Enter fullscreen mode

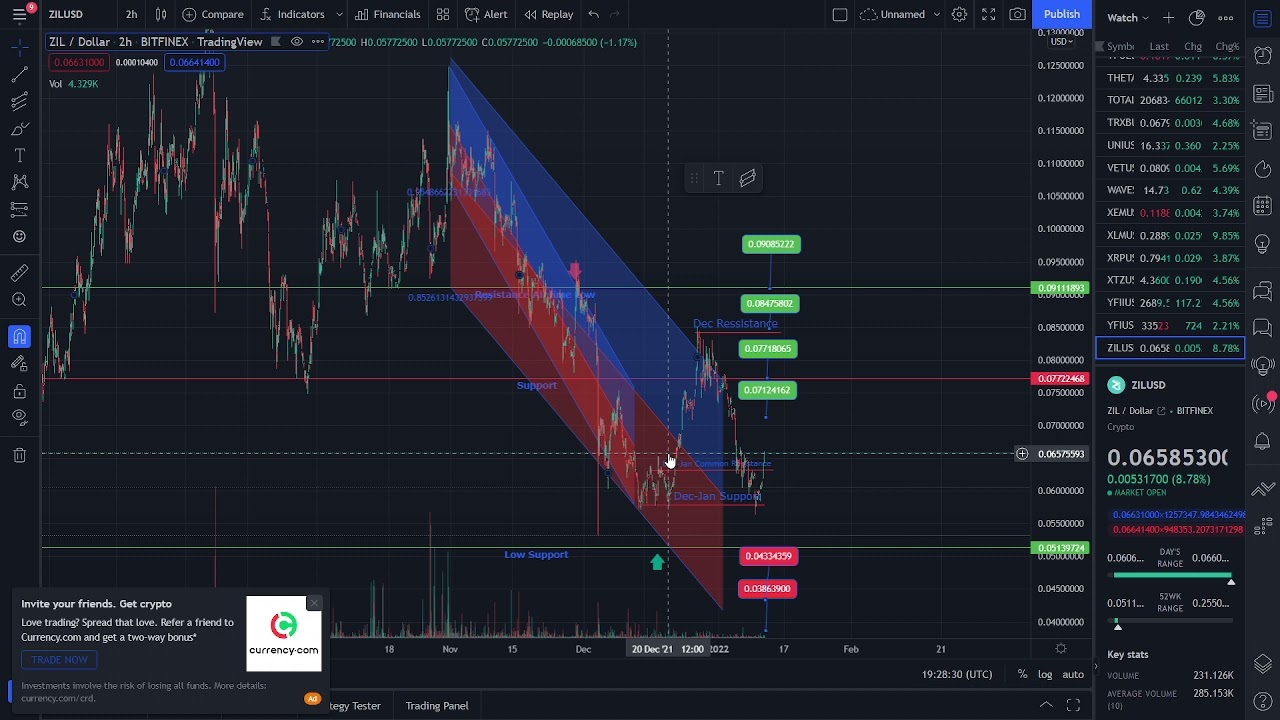(988, 14)
